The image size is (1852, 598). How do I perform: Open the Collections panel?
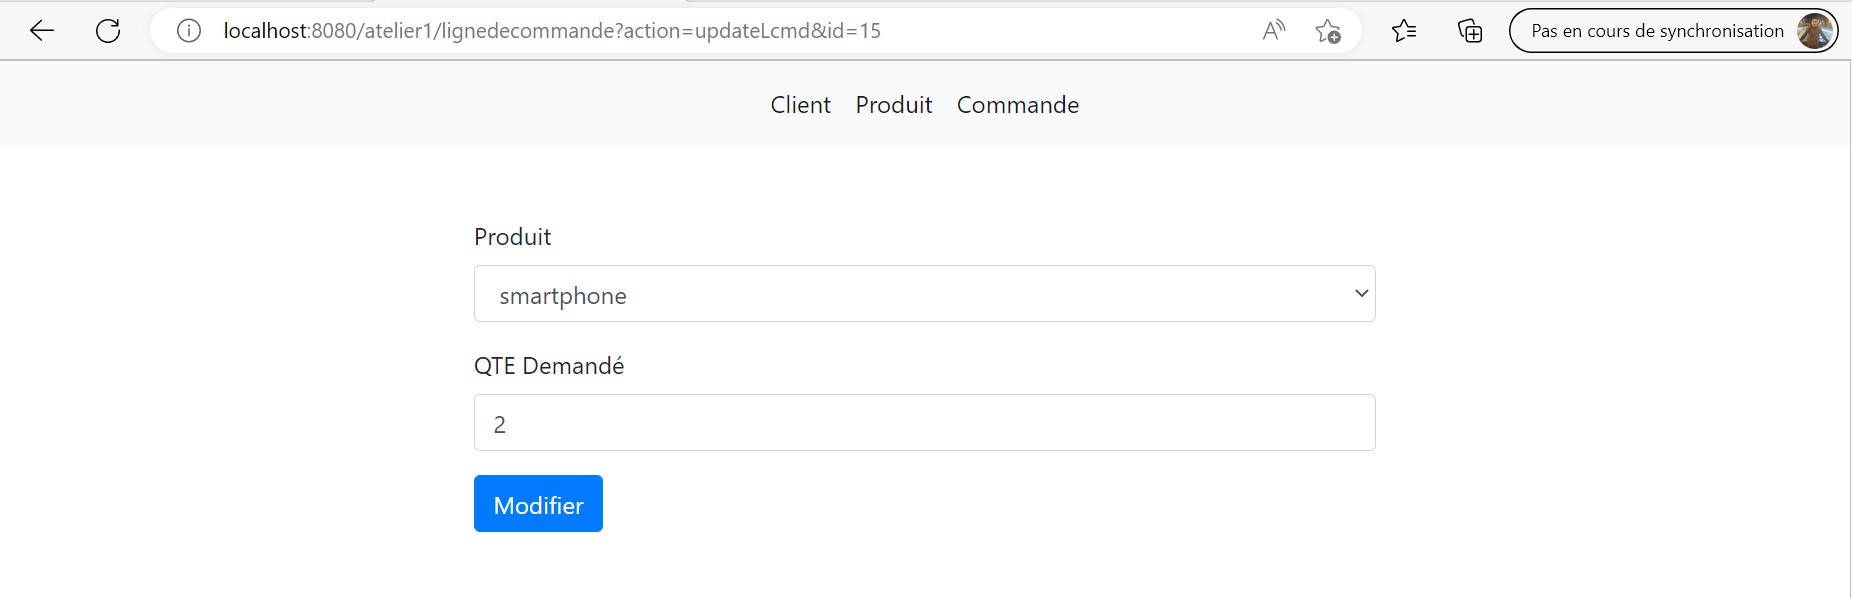1469,31
